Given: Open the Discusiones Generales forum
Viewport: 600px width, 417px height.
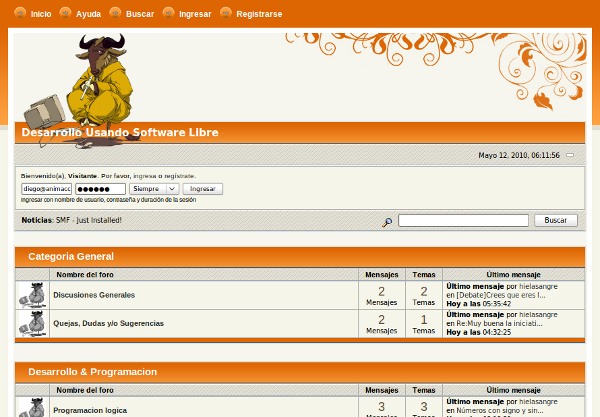Looking at the screenshot, I should [94, 295].
